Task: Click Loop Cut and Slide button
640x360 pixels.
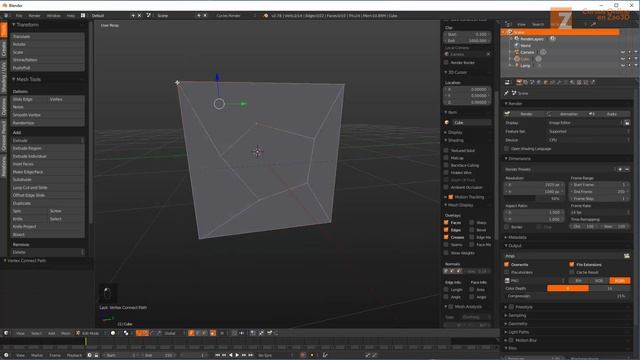Action: pos(47,187)
